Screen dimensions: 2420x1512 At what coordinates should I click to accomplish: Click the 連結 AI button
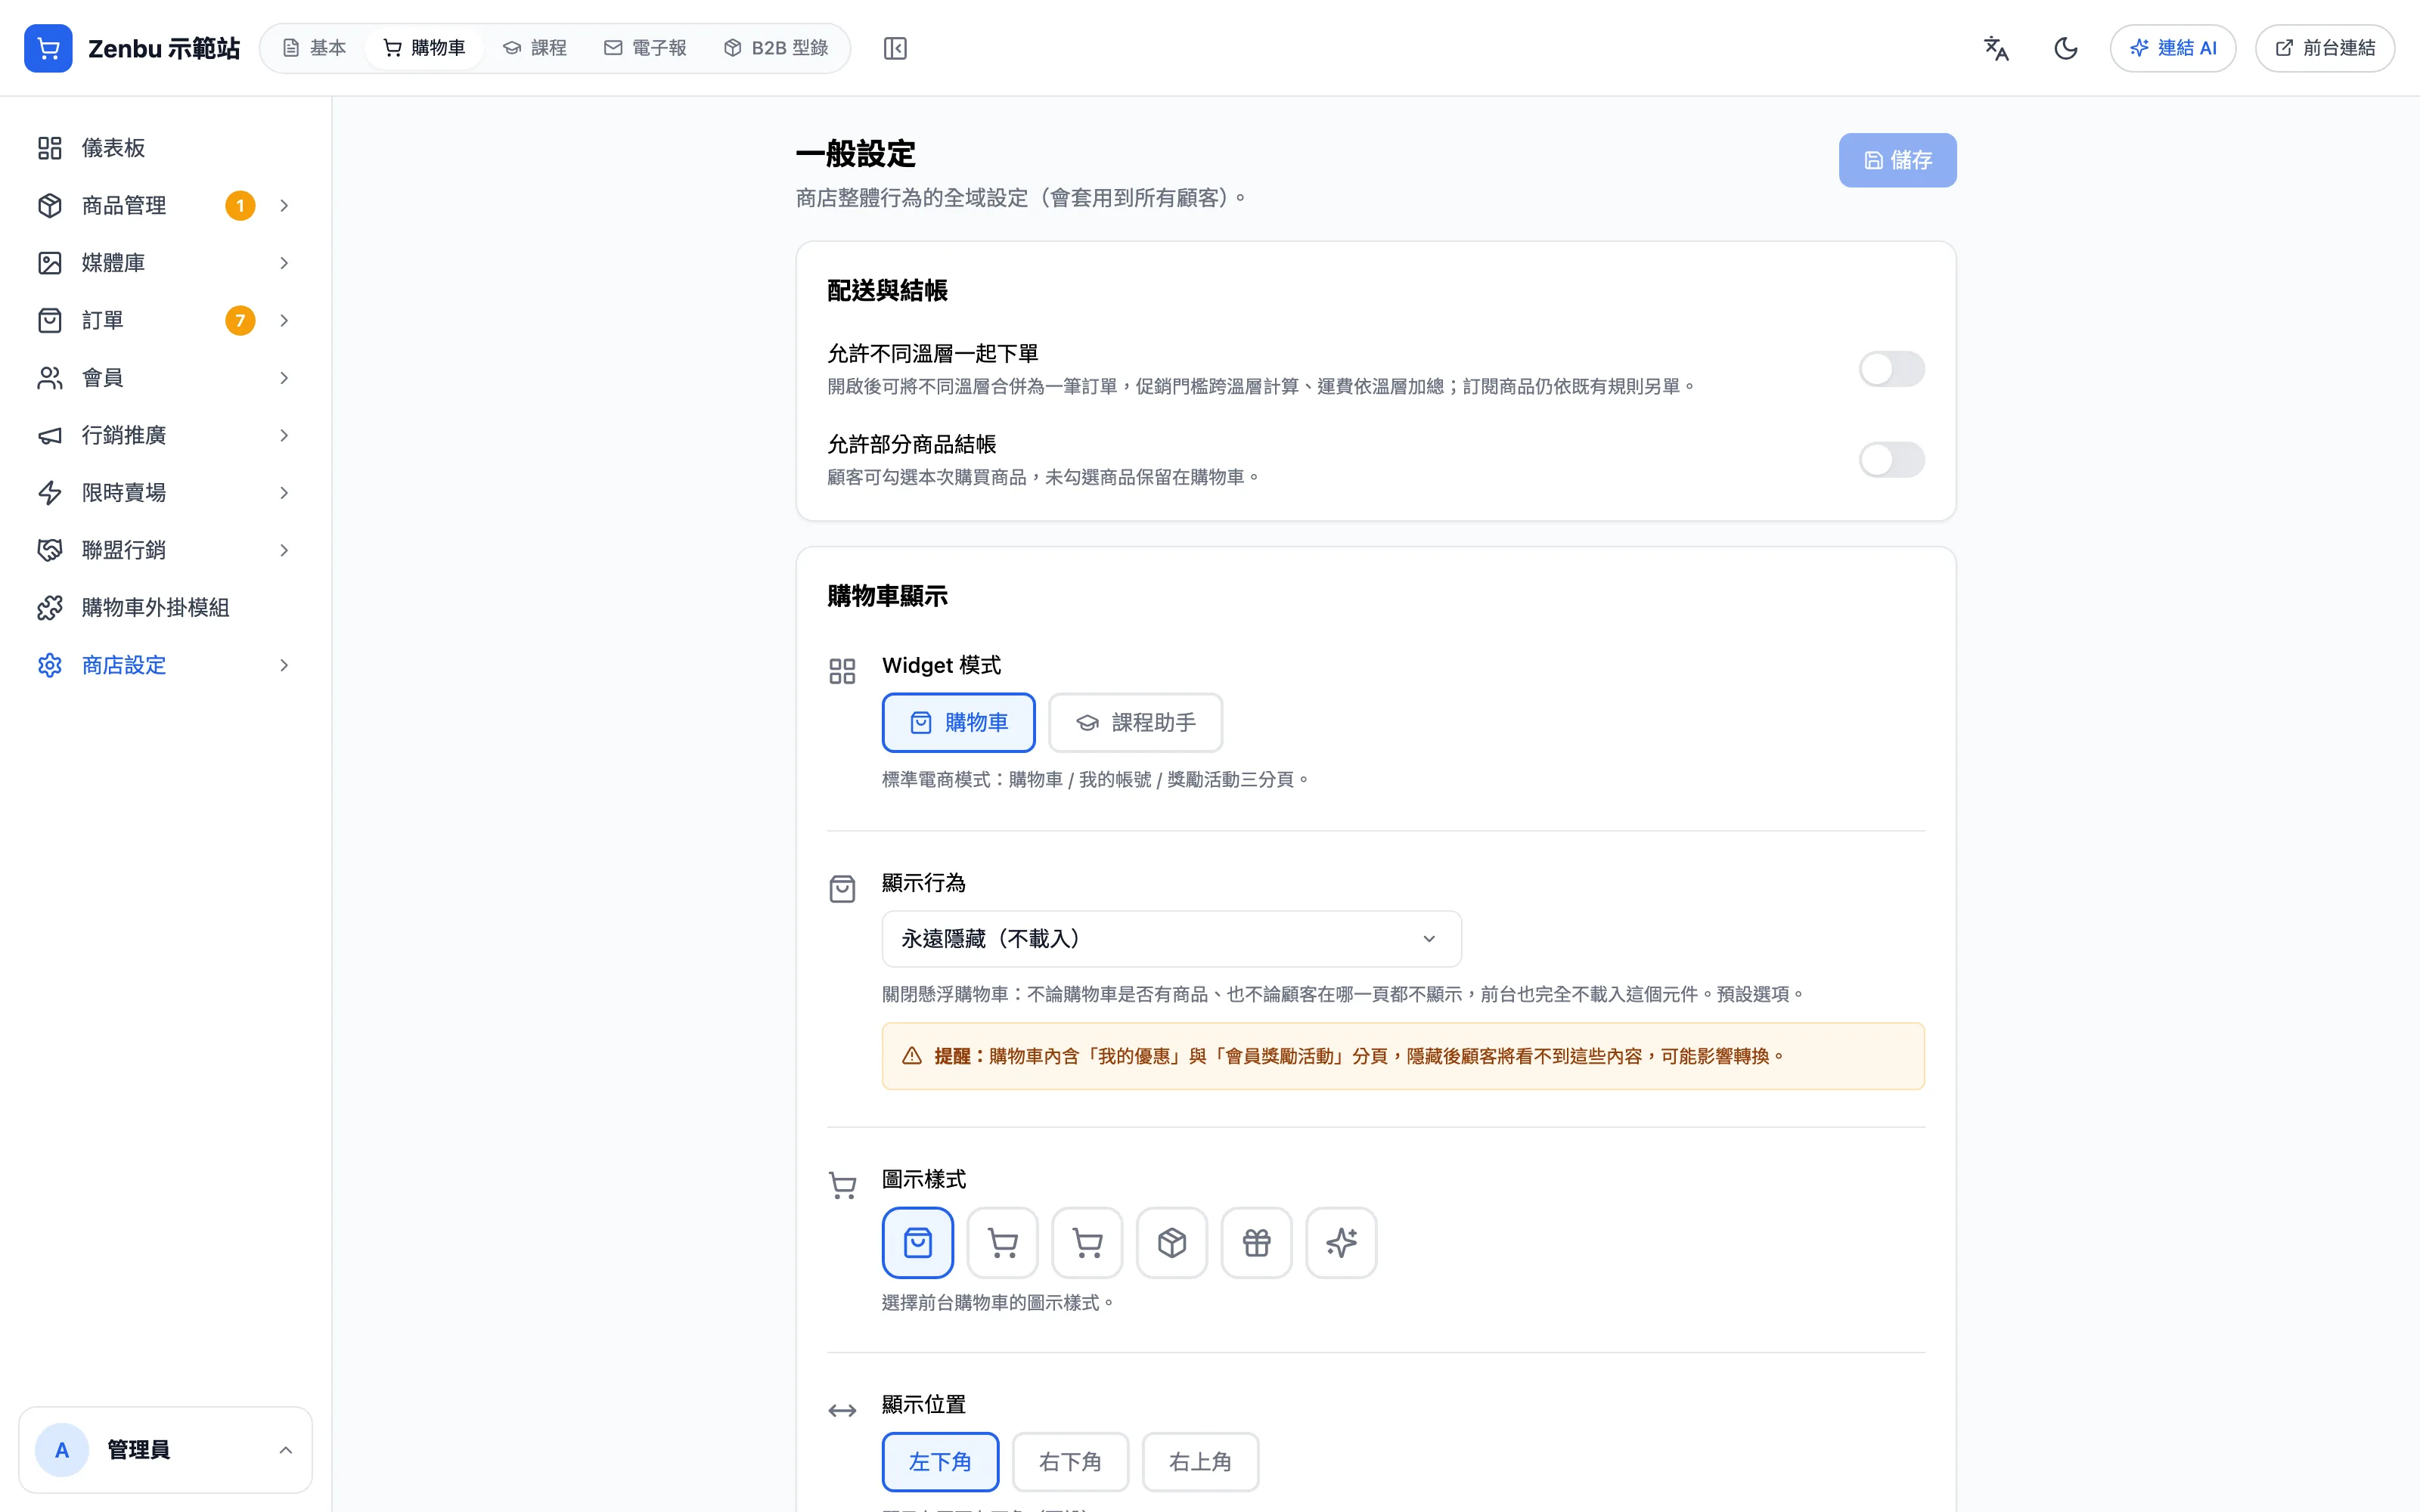coord(2173,48)
